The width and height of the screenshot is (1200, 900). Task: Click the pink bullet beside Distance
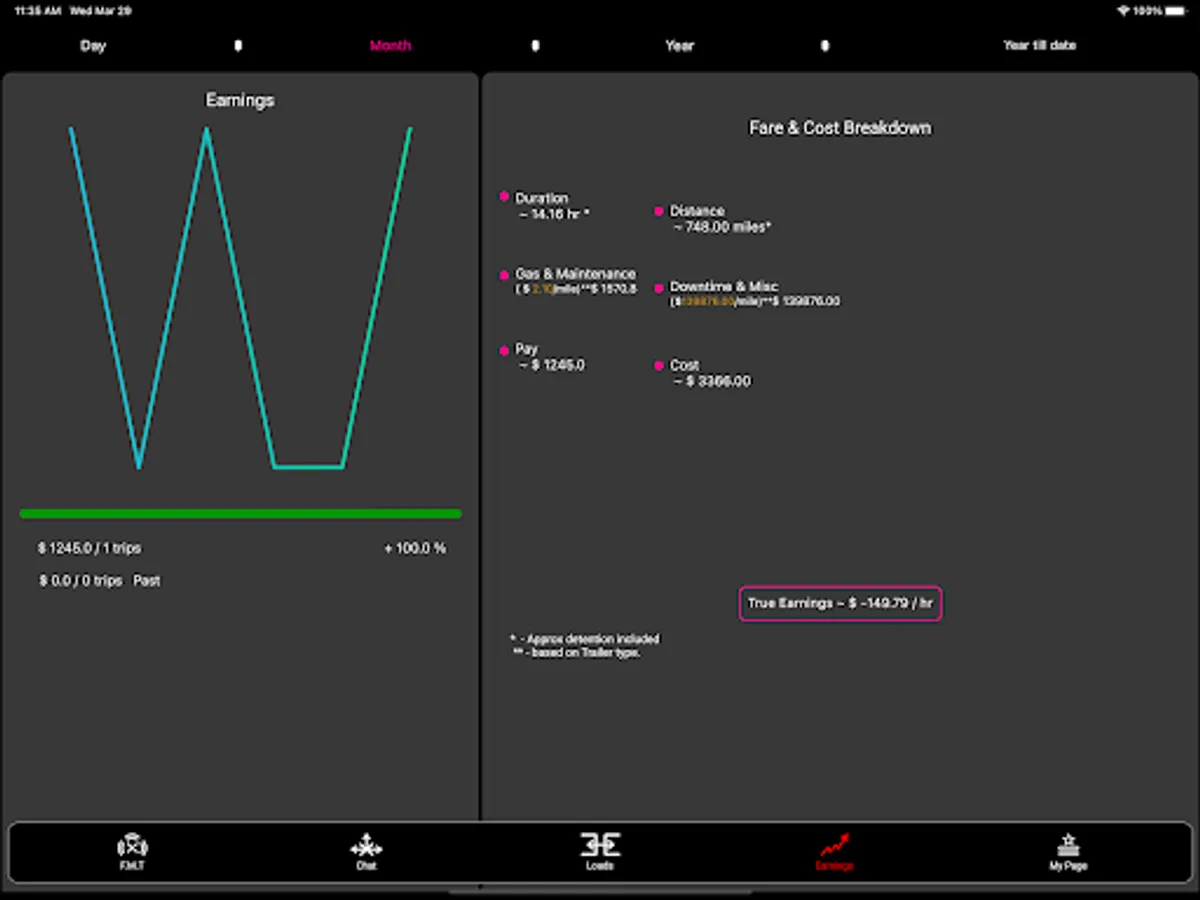pyautogui.click(x=659, y=211)
